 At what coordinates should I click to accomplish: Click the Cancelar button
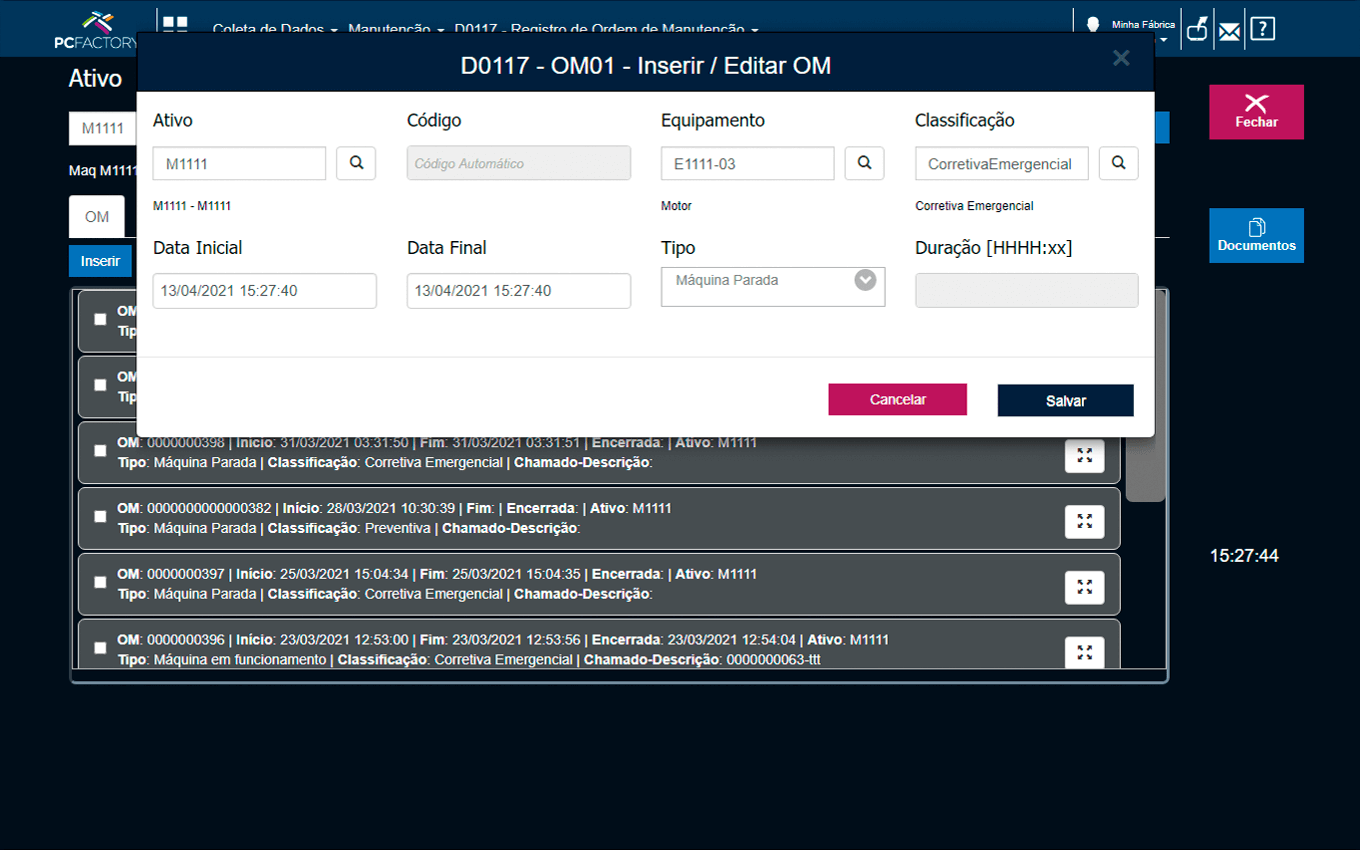coord(897,399)
